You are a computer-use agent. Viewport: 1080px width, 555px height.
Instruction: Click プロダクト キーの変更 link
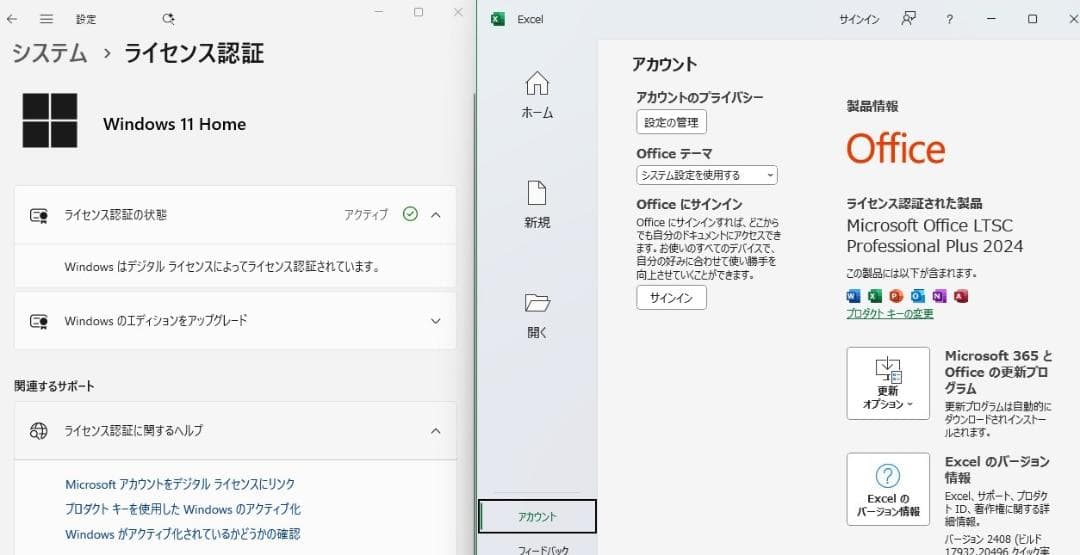click(890, 313)
